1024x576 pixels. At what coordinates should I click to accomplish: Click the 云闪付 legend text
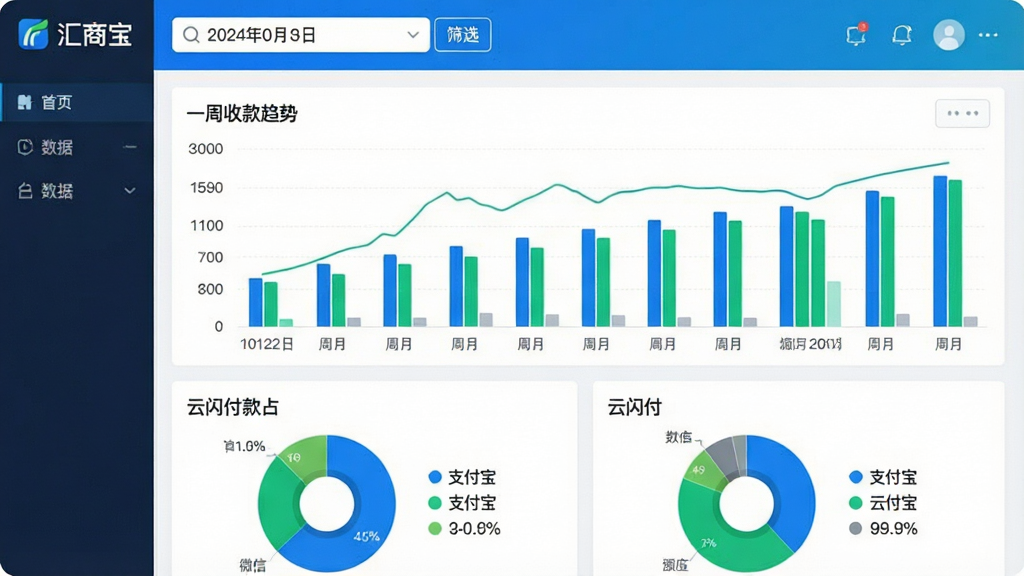(893, 503)
